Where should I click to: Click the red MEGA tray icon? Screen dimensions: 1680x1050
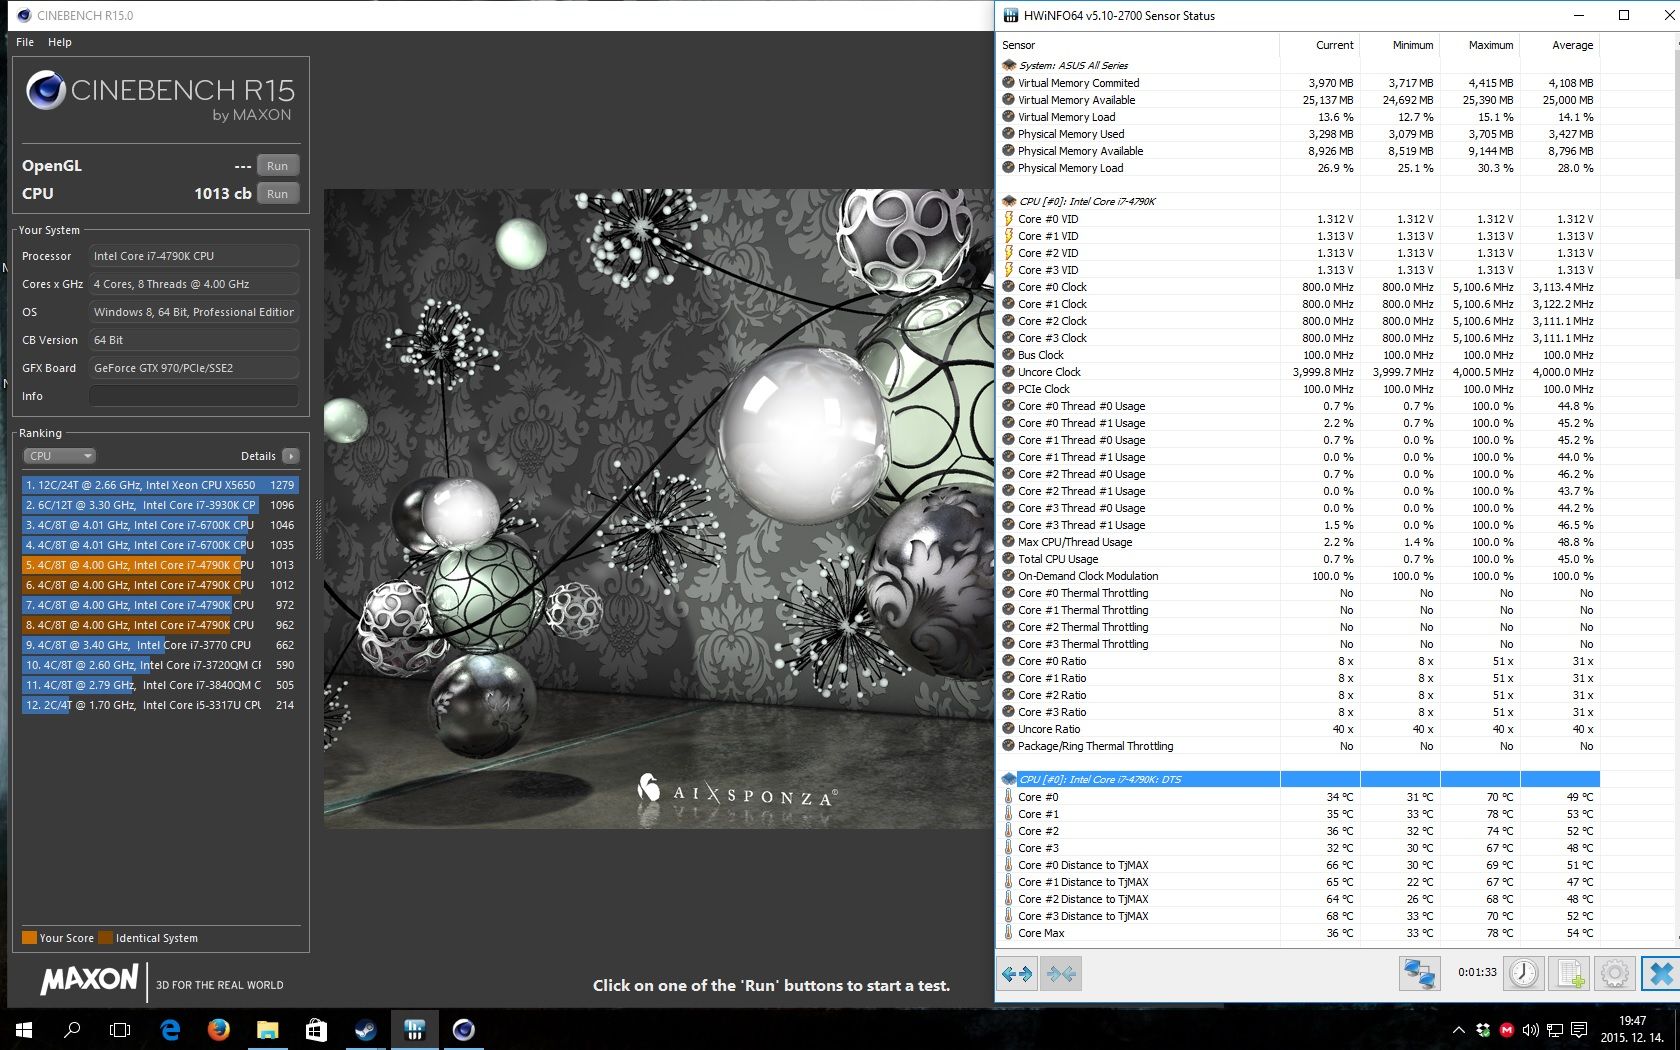[x=1507, y=1029]
